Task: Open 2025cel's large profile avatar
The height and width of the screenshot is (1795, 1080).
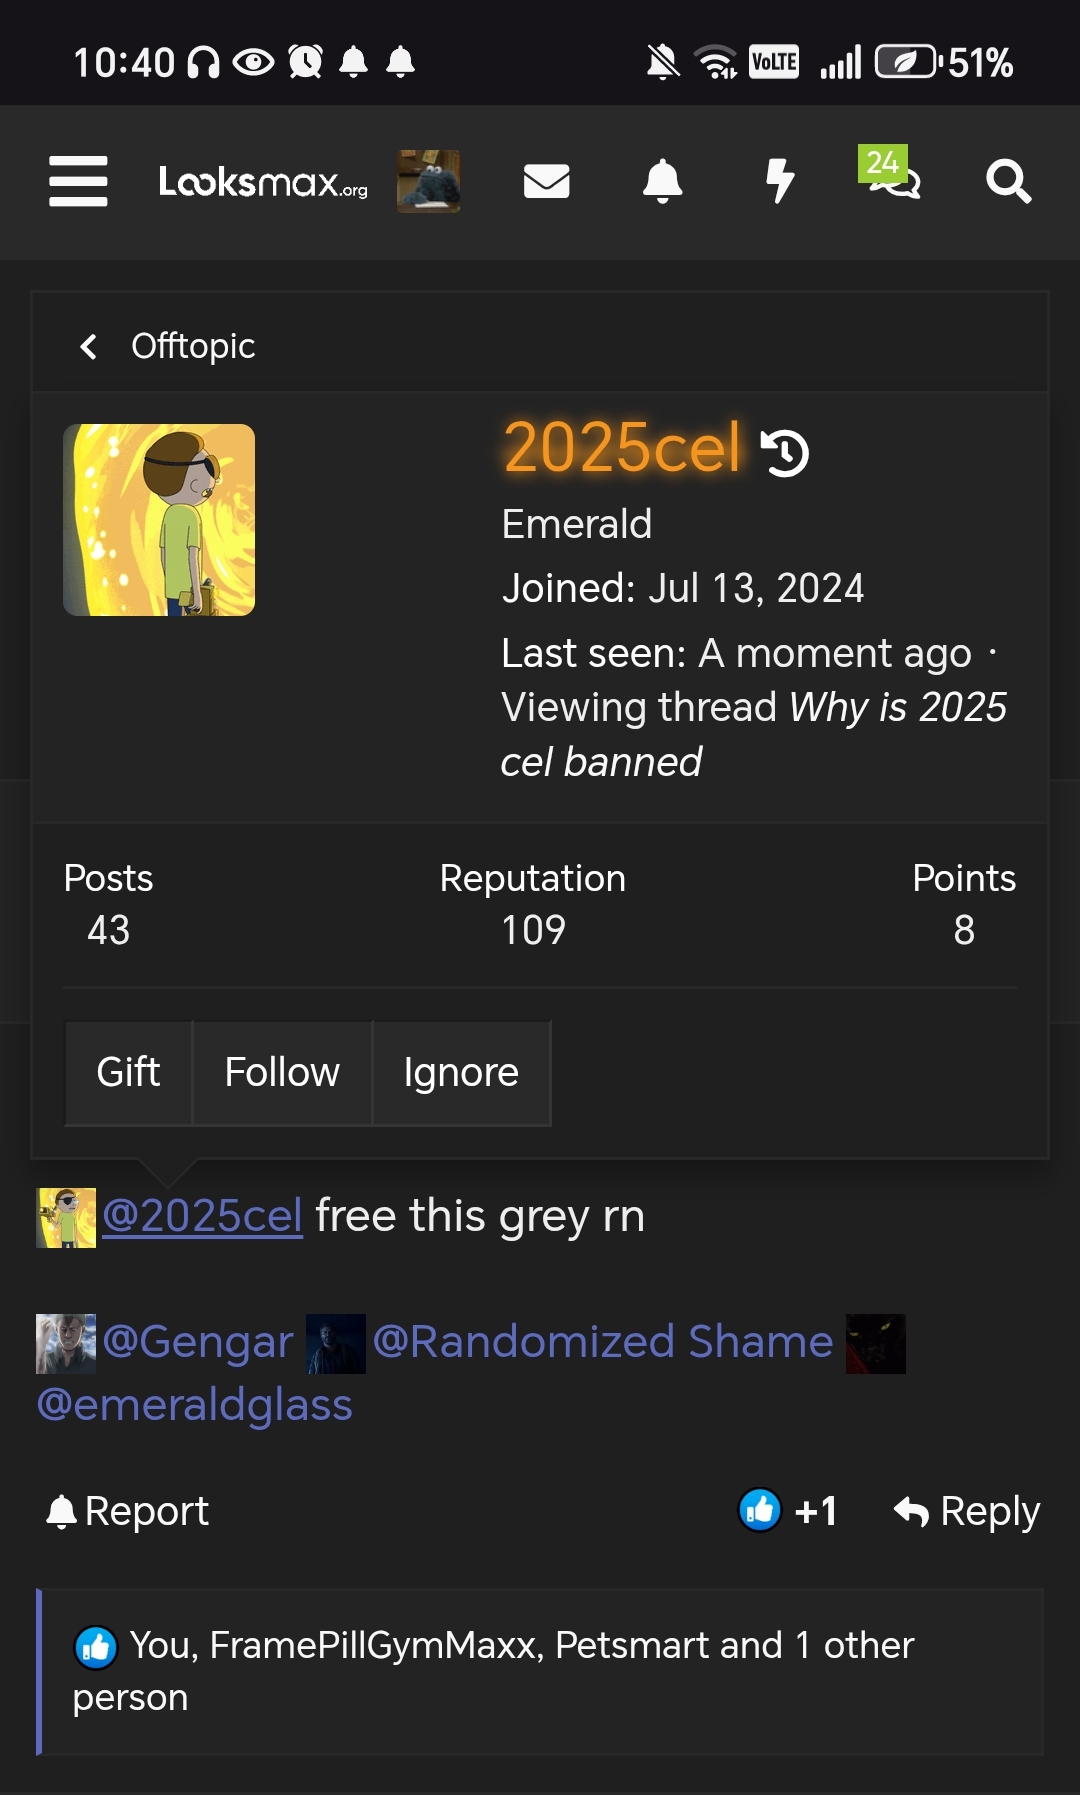Action: 159,520
